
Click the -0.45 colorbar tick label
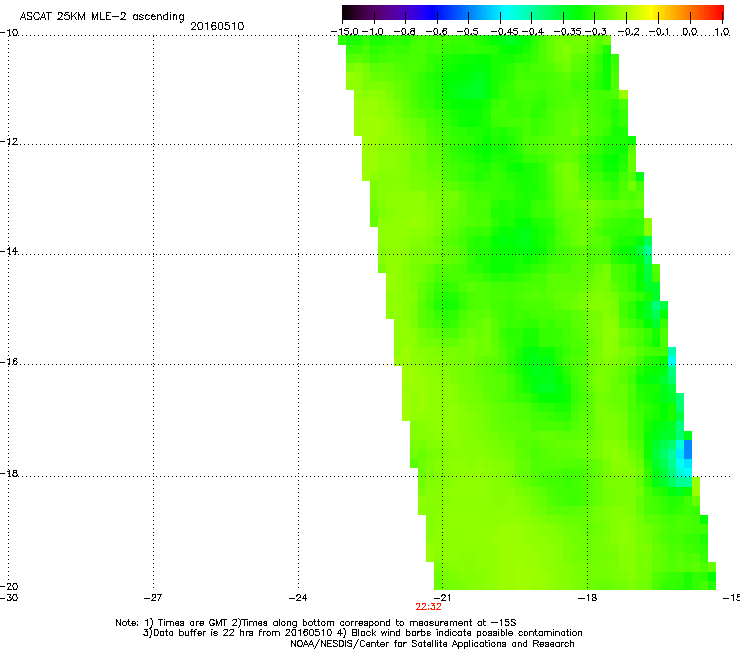click(x=504, y=32)
